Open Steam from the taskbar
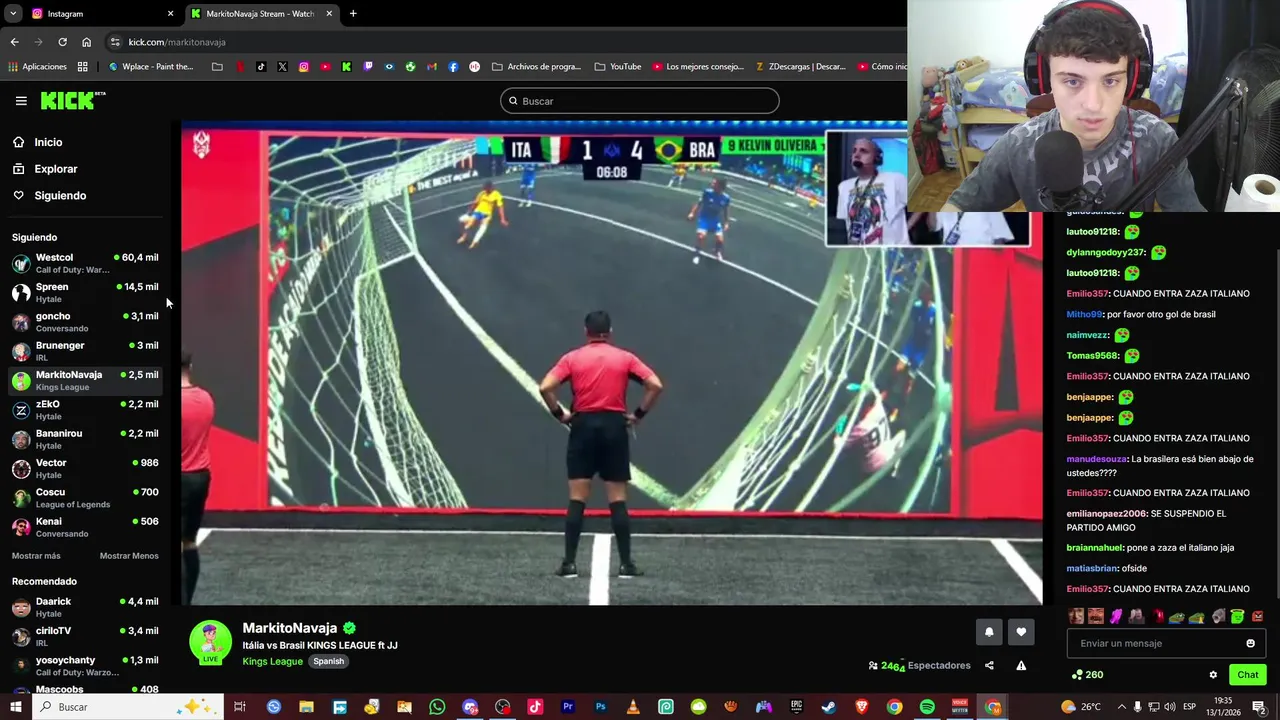The image size is (1280, 720). pos(829,707)
